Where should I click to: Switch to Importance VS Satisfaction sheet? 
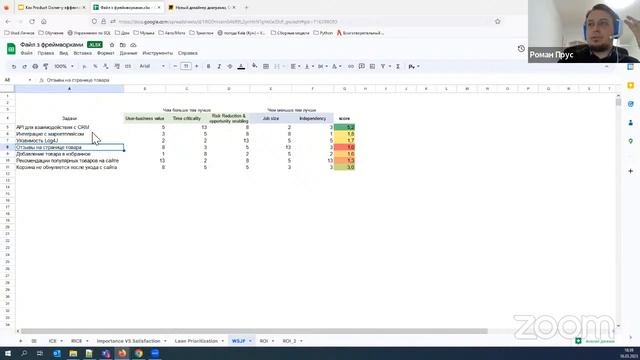[x=129, y=341]
